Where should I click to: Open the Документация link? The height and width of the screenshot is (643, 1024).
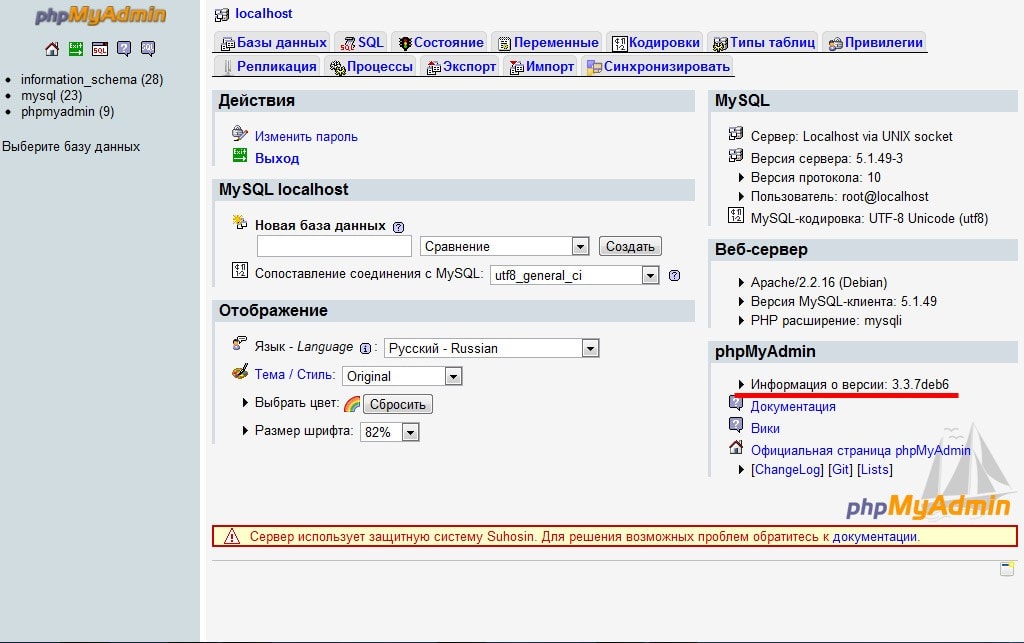coord(793,406)
